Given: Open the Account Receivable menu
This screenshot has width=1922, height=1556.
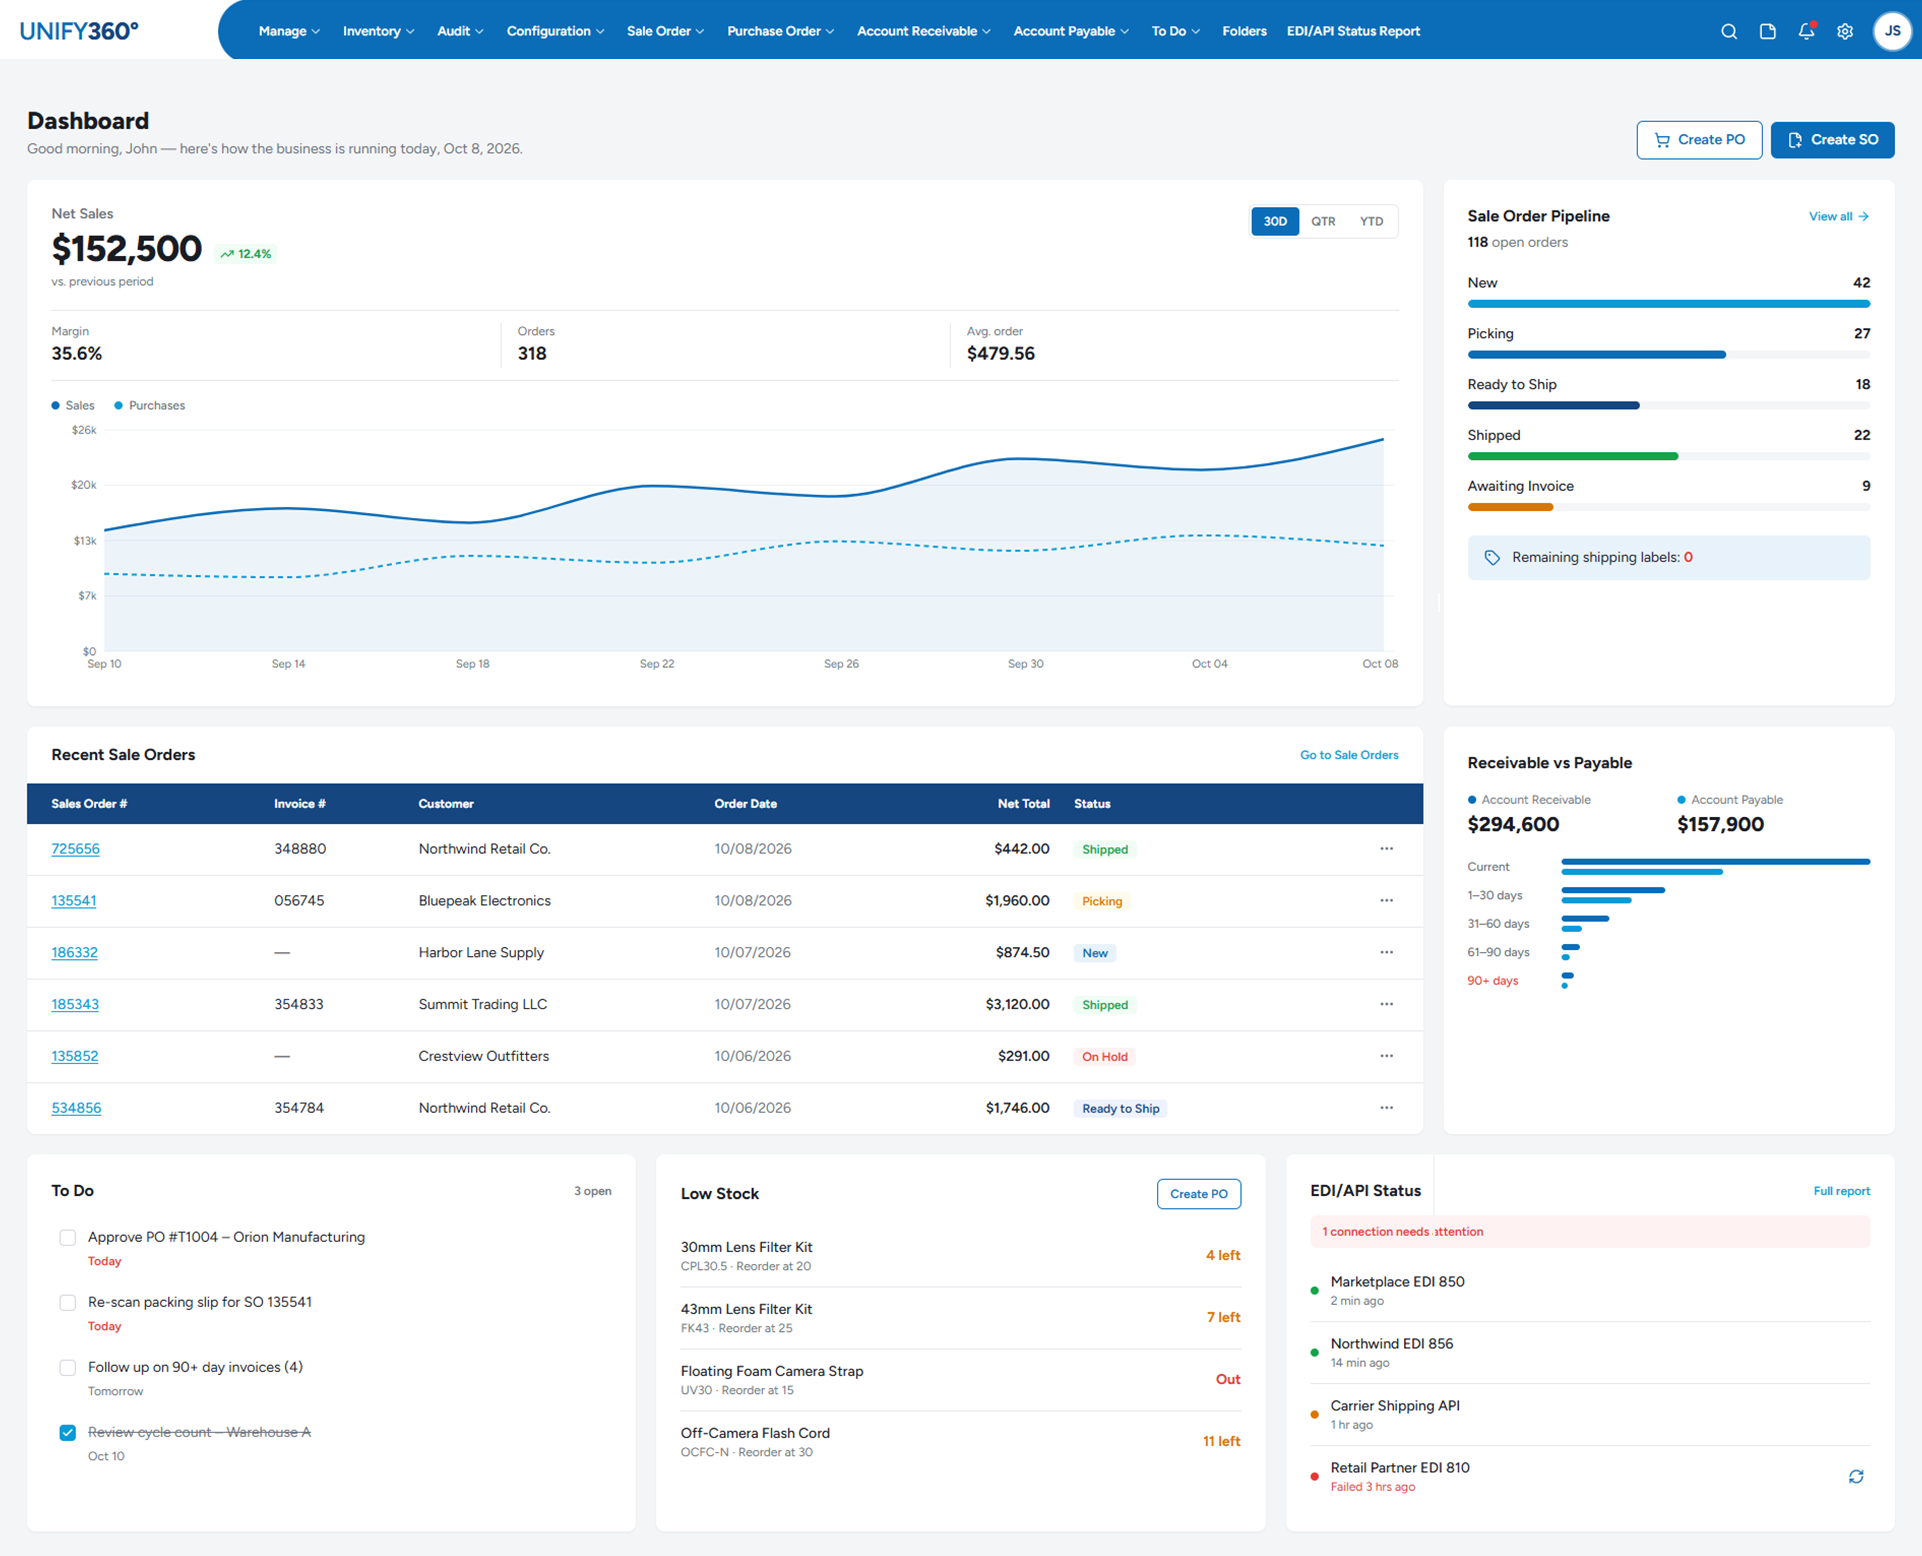Looking at the screenshot, I should click(x=923, y=31).
